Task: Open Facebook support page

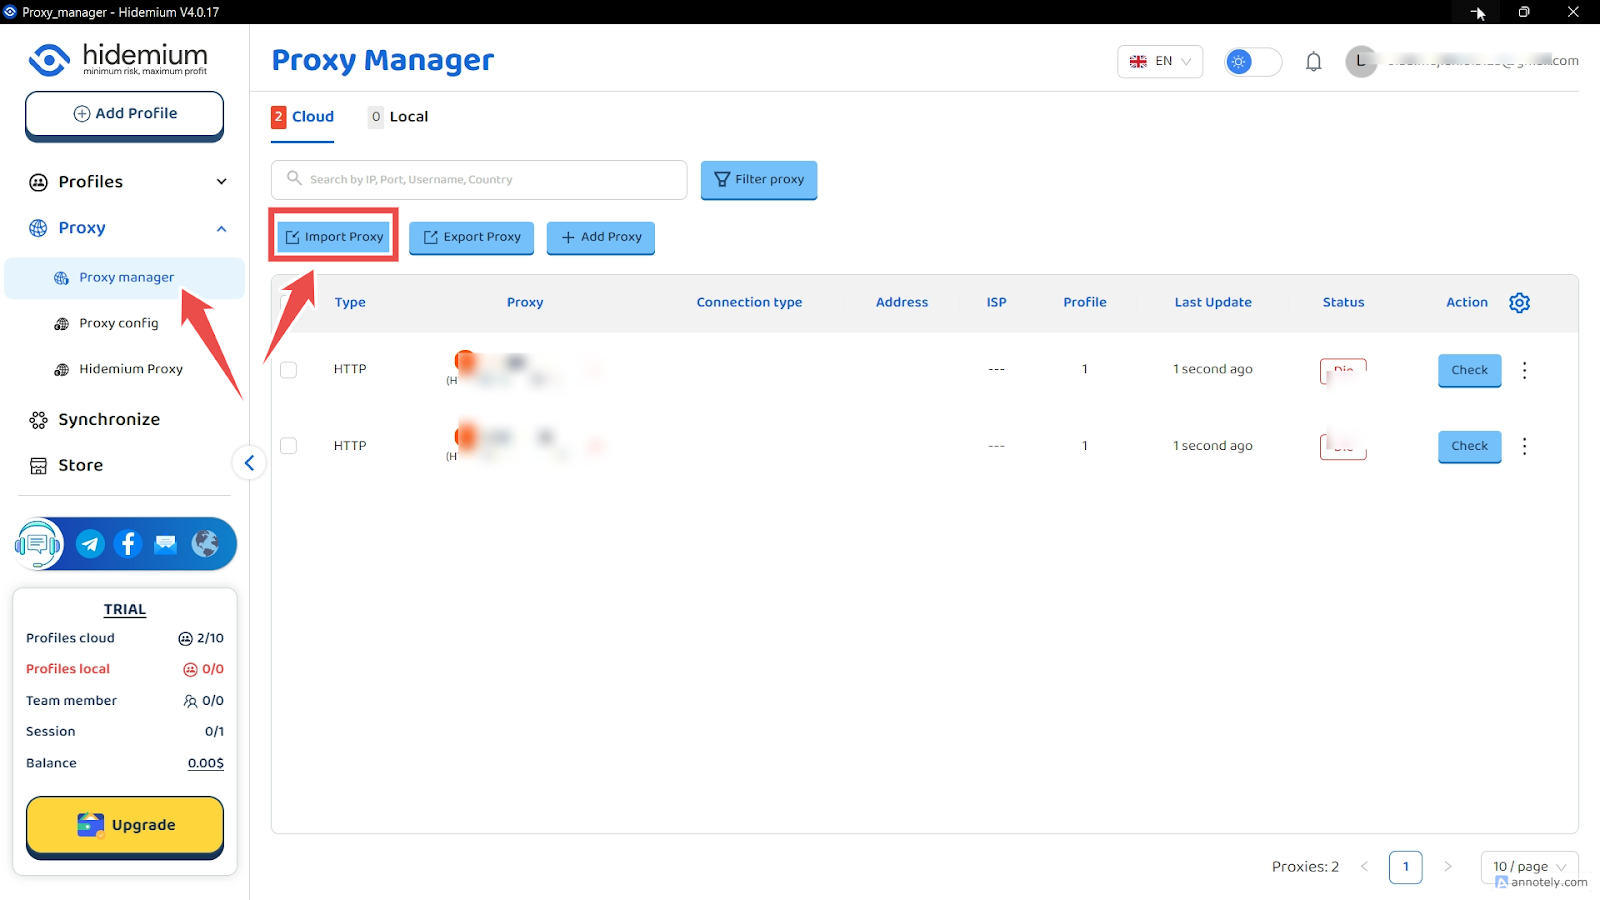Action: [x=128, y=544]
